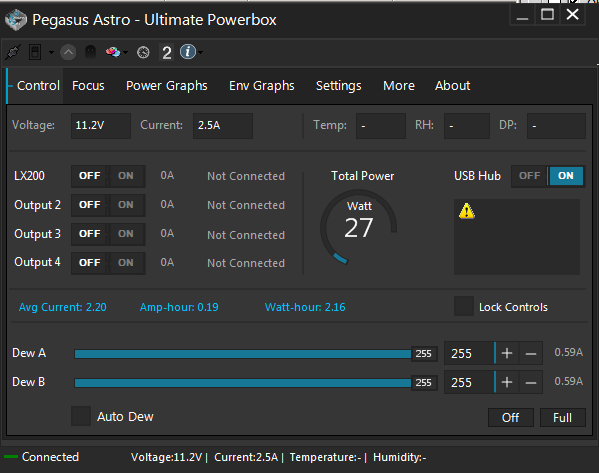Increase Dew A with plus button
Screen dimensions: 599x473
click(x=507, y=353)
